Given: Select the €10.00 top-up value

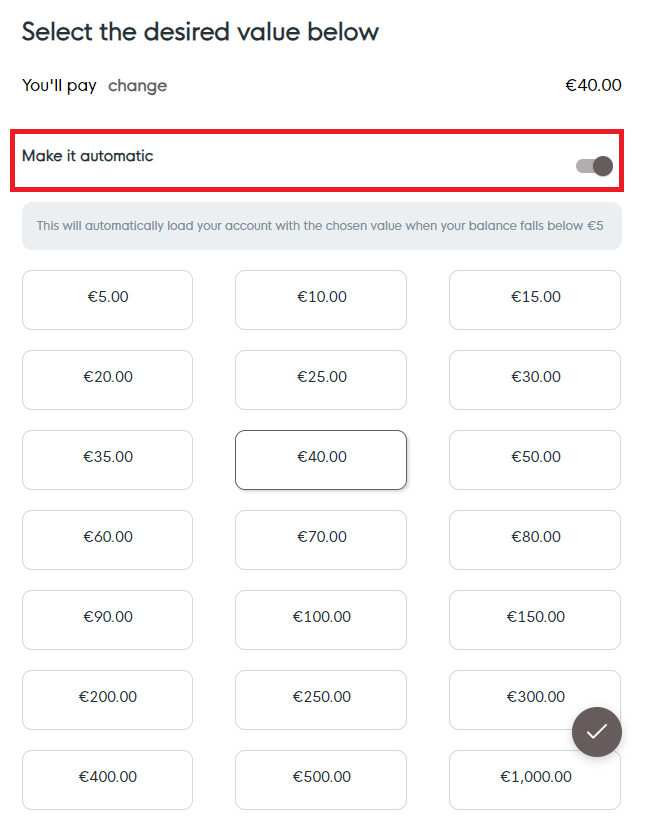Looking at the screenshot, I should (x=320, y=300).
